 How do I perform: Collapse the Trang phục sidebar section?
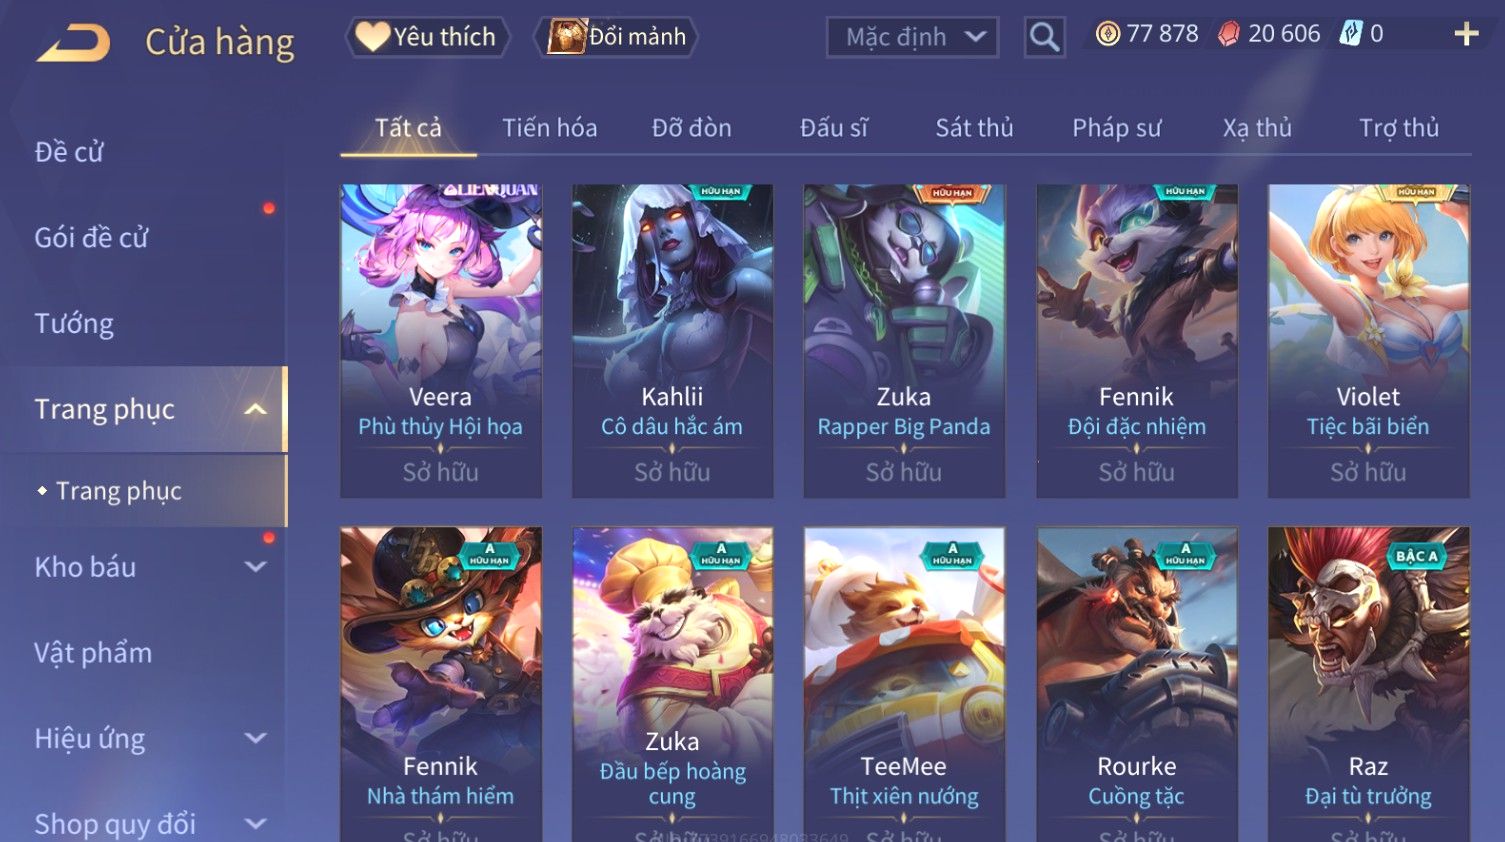(x=256, y=409)
